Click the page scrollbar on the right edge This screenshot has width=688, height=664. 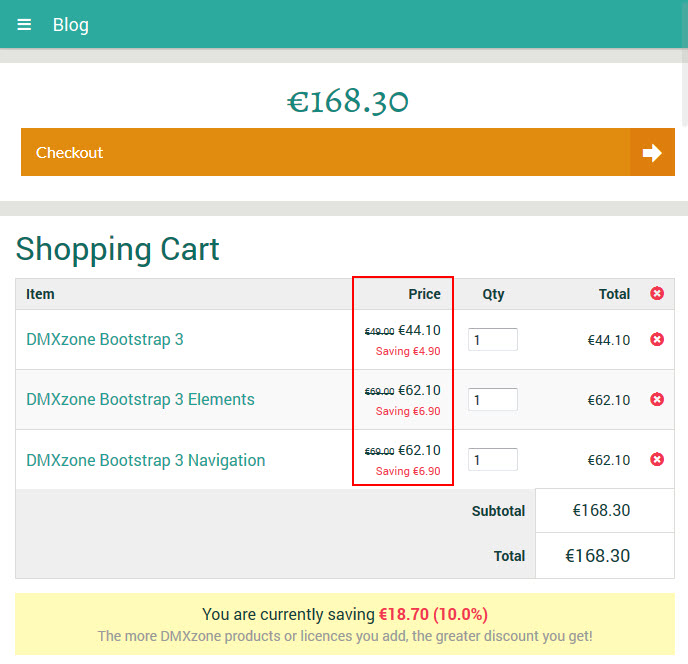coord(685,64)
